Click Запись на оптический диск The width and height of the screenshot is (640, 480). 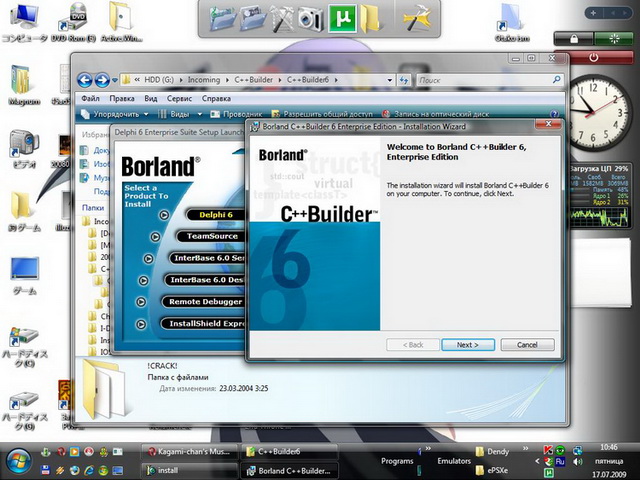tap(435, 114)
